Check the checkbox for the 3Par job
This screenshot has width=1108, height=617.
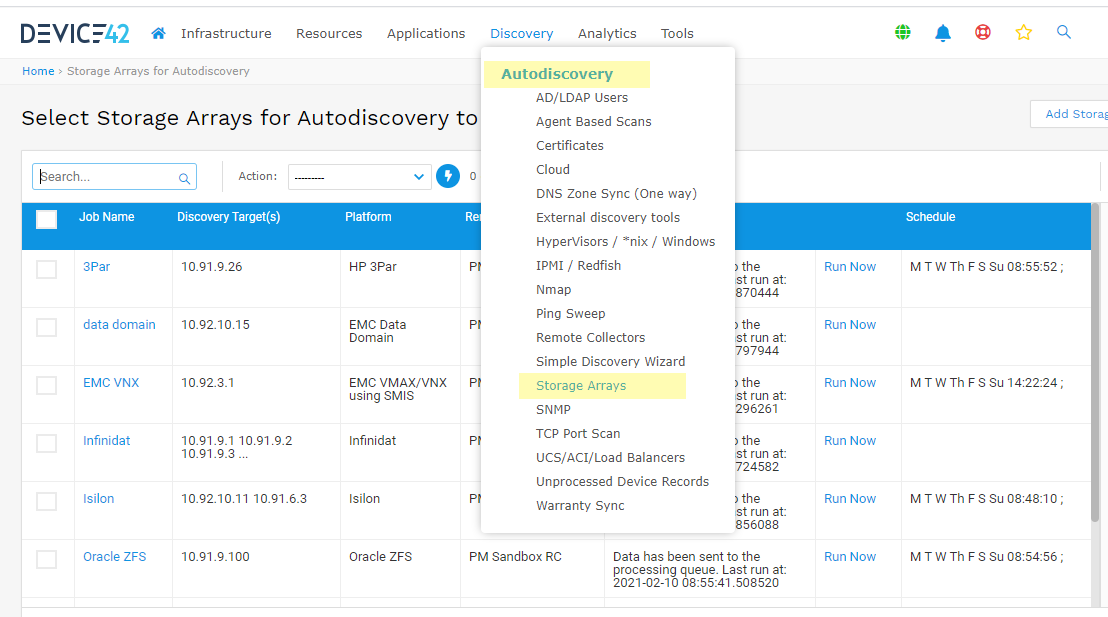[47, 269]
